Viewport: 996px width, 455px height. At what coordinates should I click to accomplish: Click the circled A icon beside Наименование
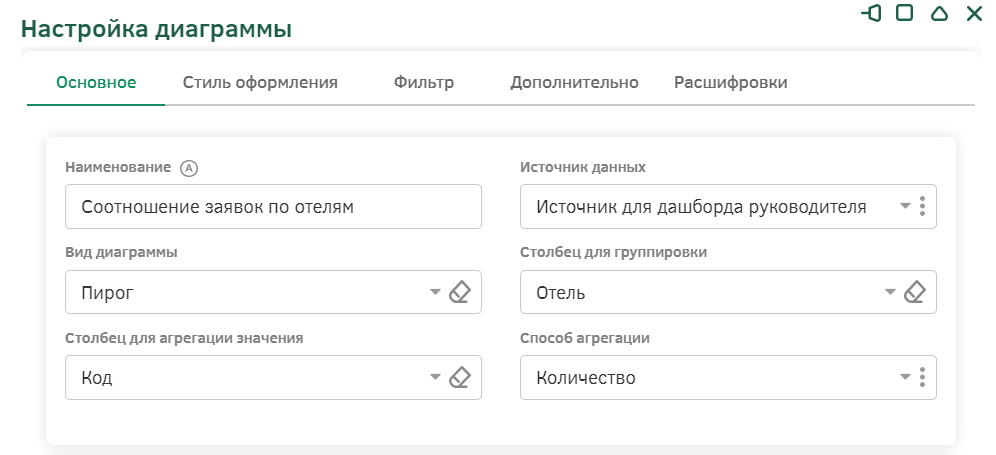pos(189,168)
